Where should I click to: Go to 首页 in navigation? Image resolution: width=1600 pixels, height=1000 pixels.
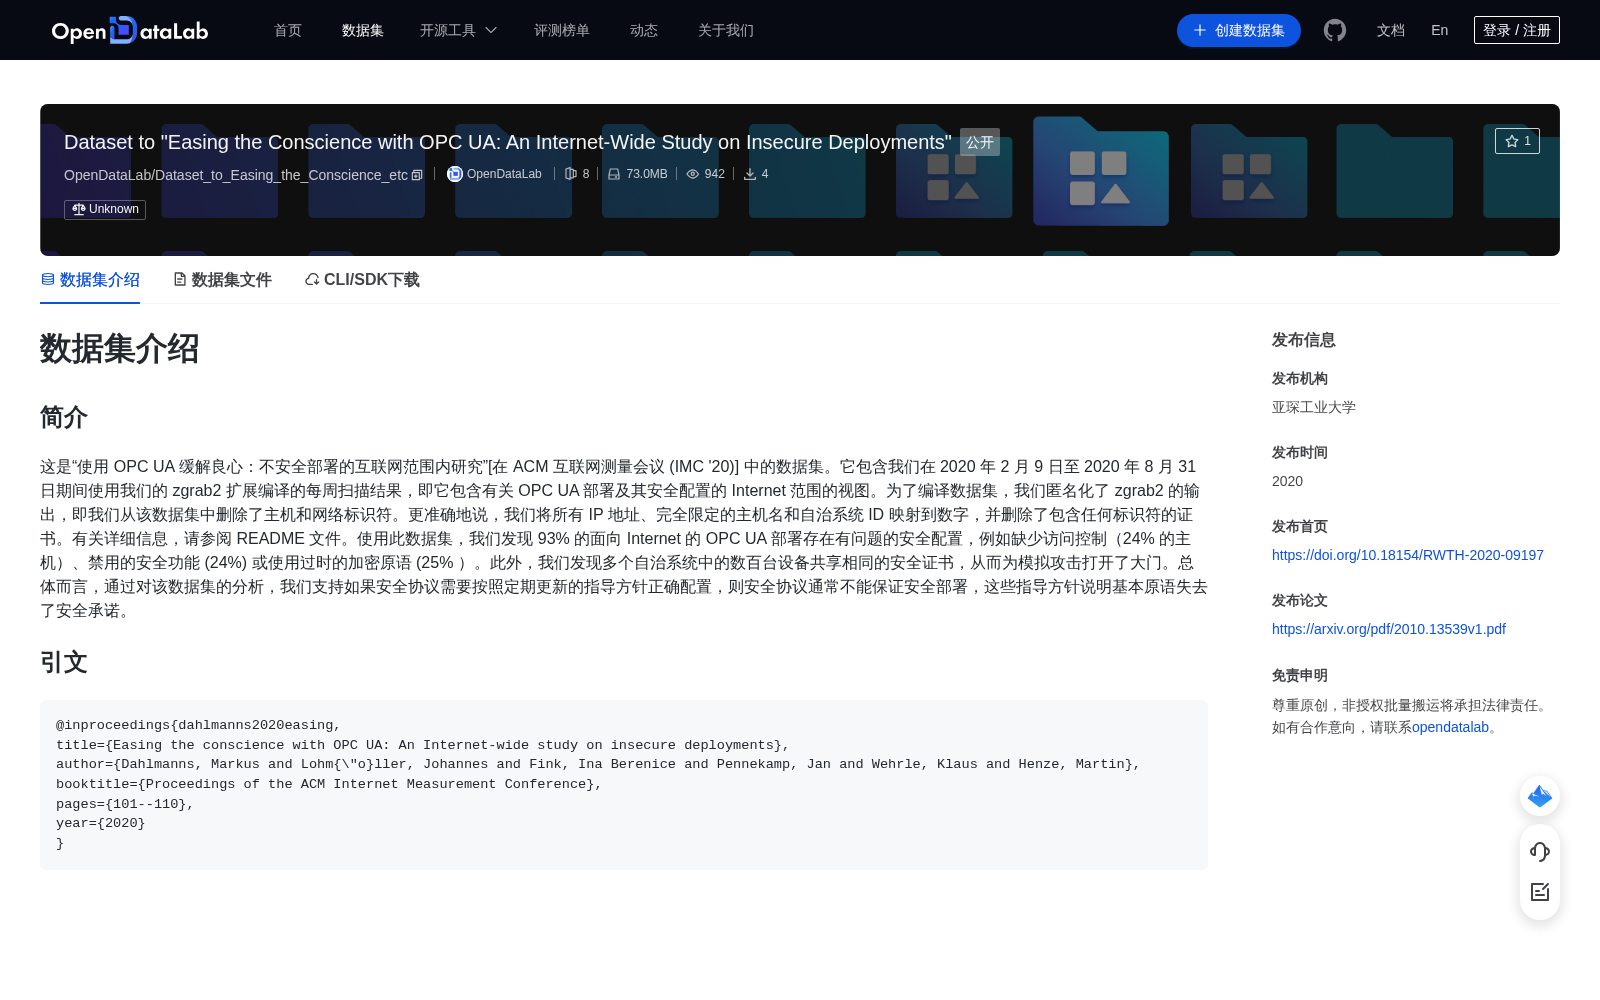coord(288,30)
